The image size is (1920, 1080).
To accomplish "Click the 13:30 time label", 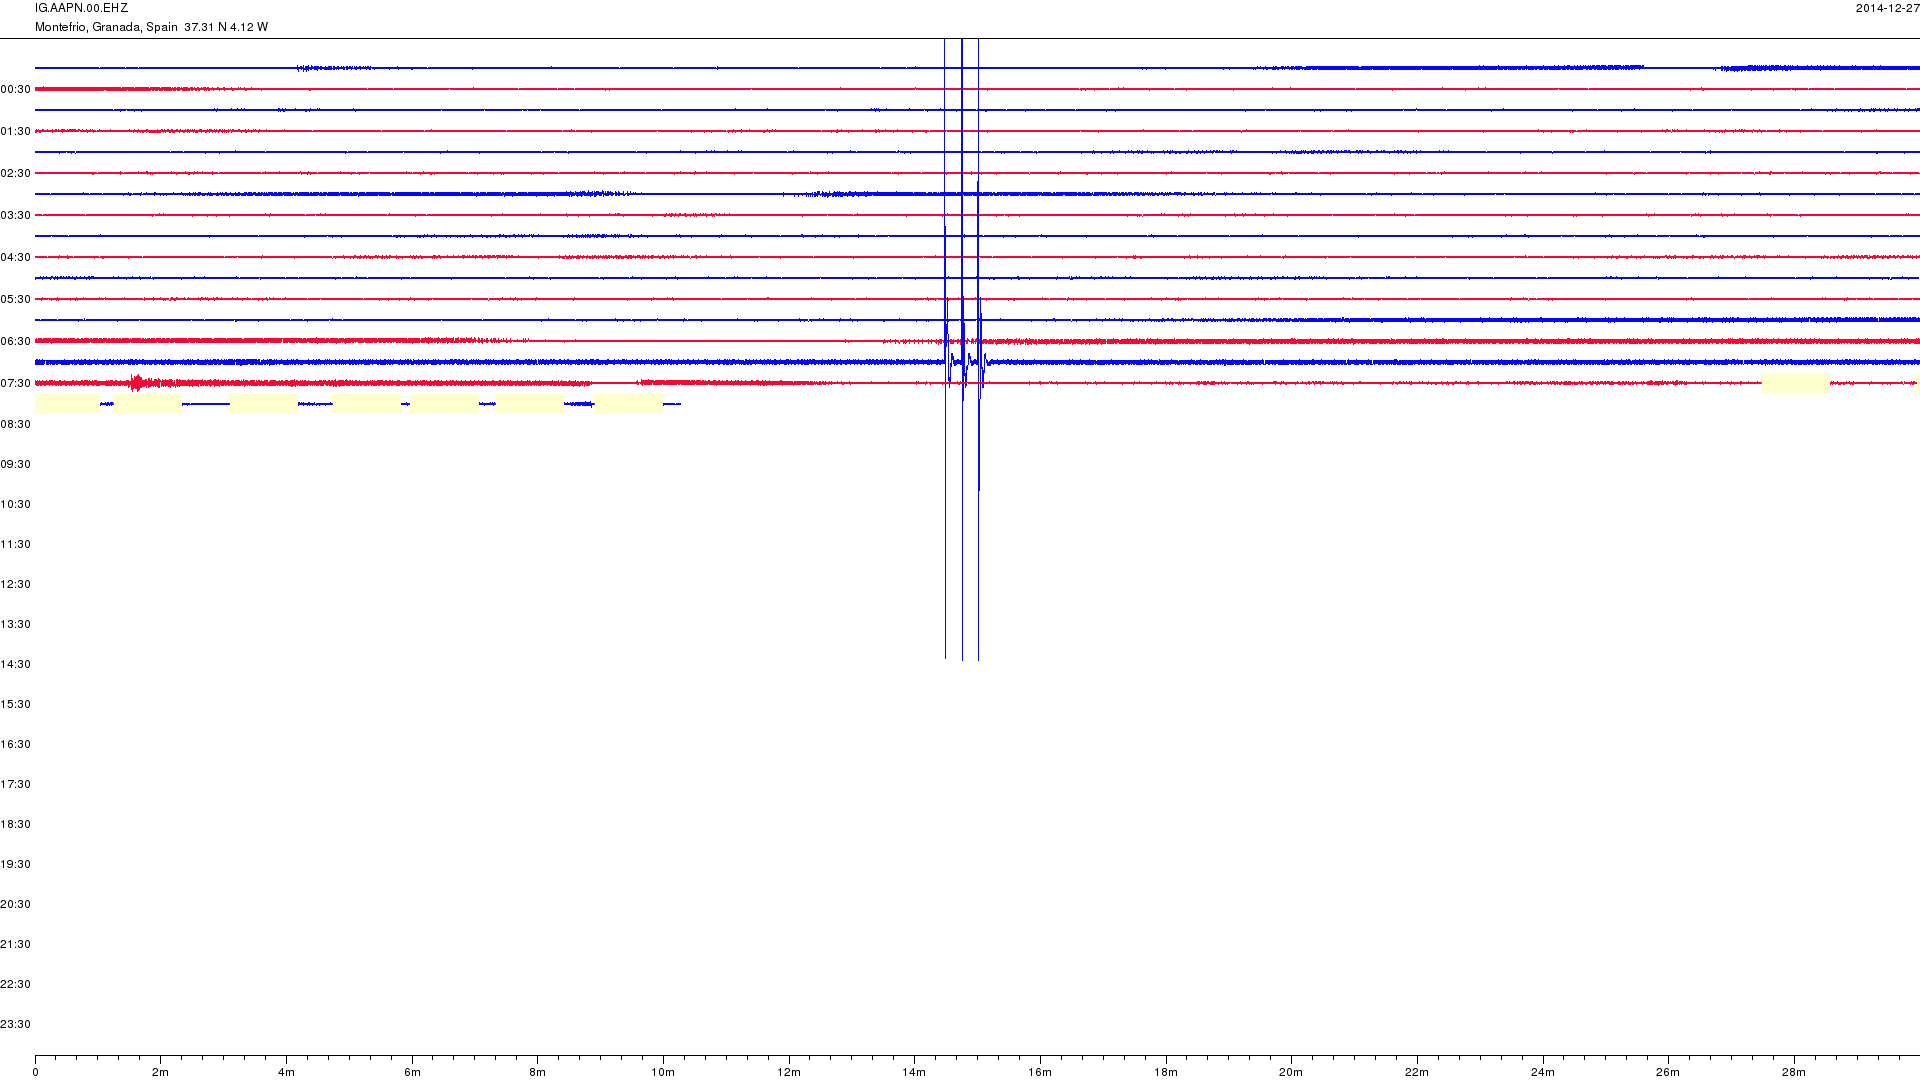I will click(15, 624).
